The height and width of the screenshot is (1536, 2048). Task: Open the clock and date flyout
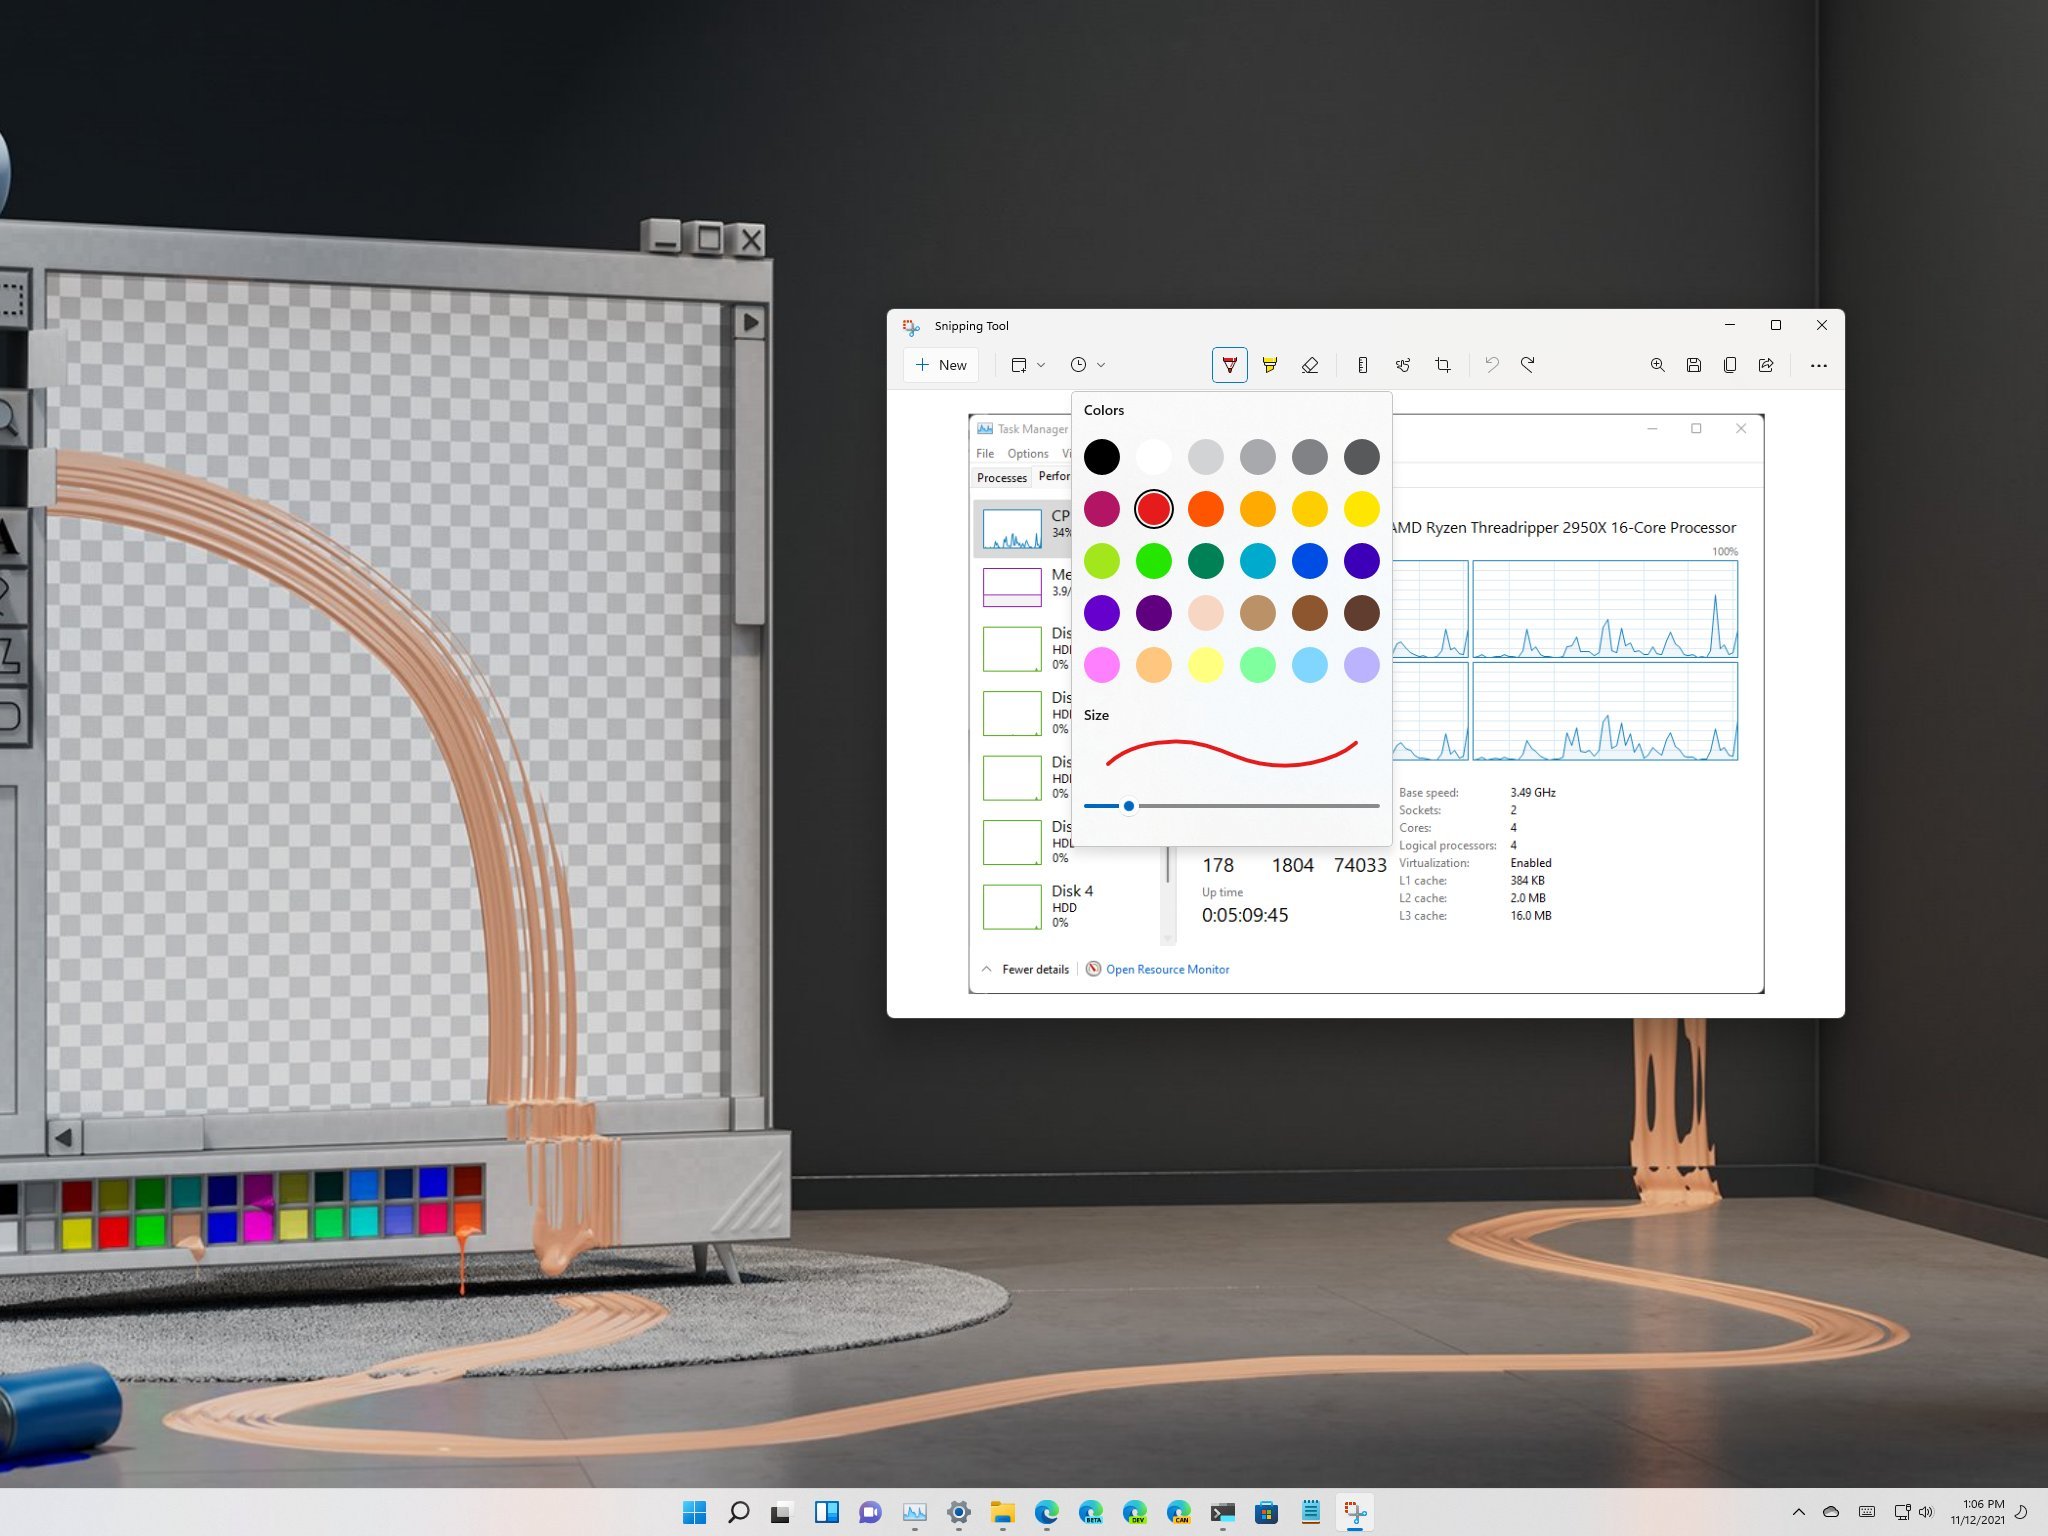coord(1977,1512)
